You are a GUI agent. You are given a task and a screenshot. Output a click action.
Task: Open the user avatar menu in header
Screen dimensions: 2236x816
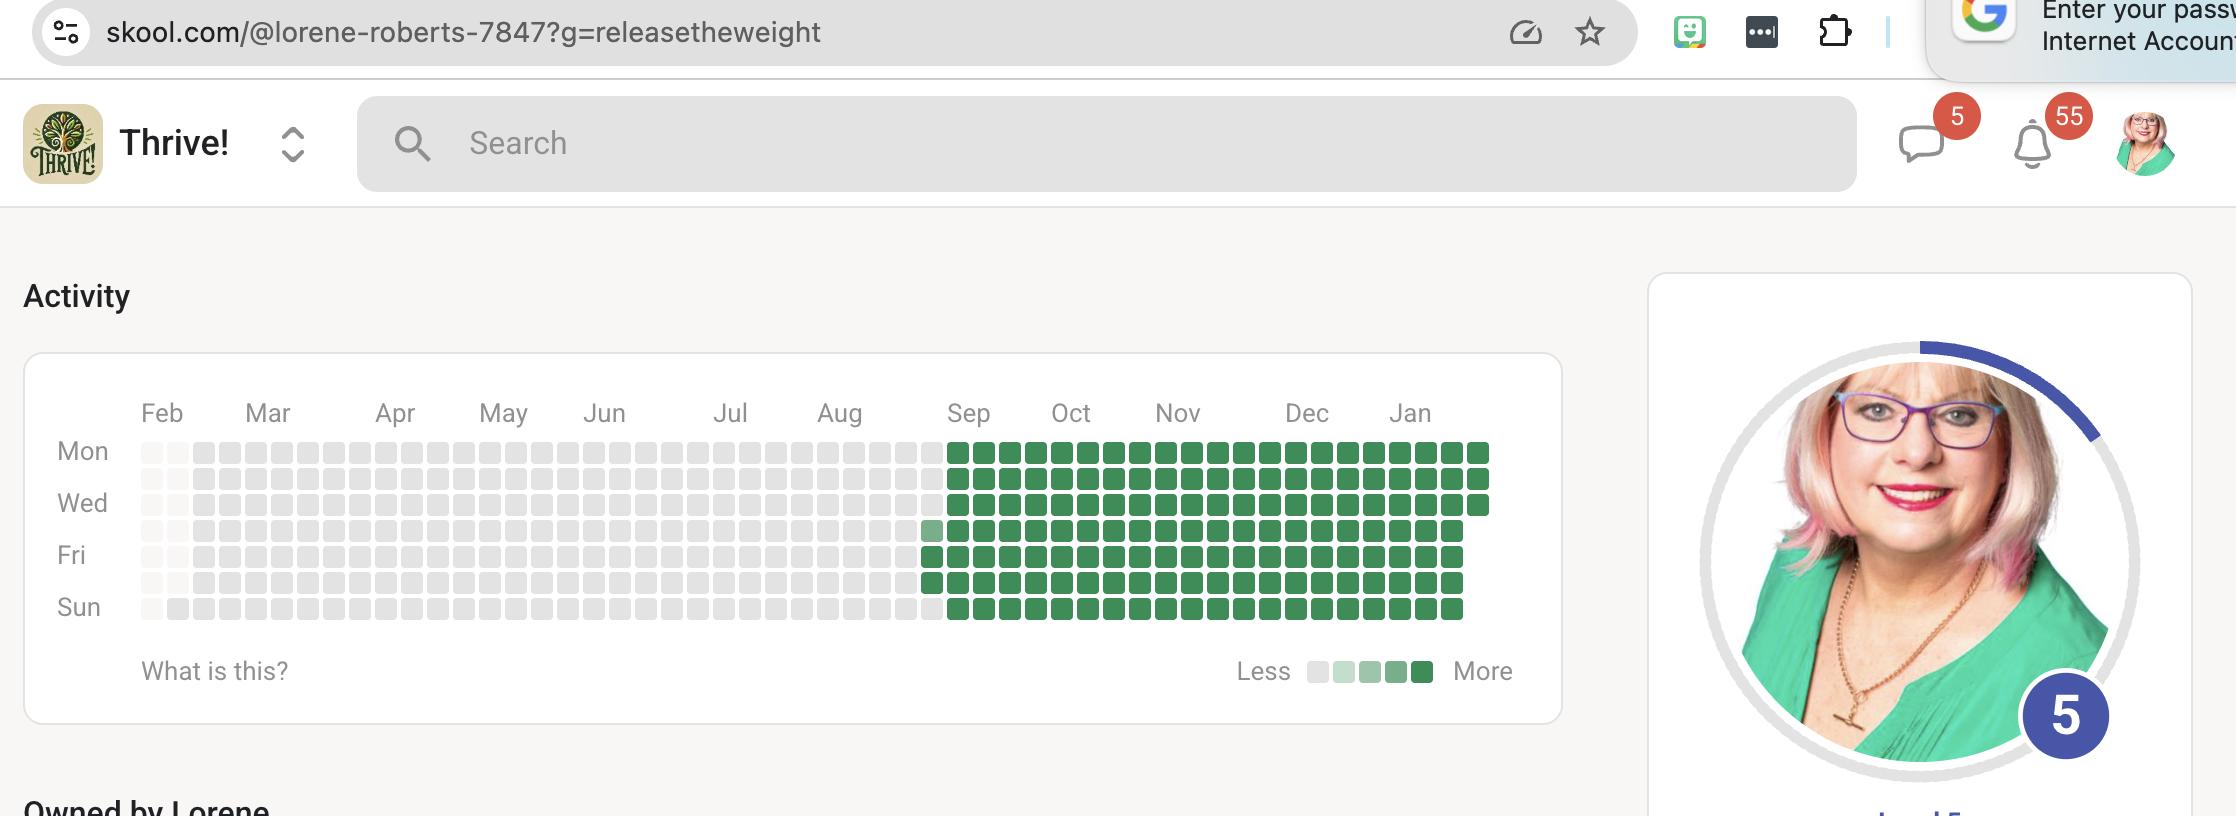(2145, 144)
